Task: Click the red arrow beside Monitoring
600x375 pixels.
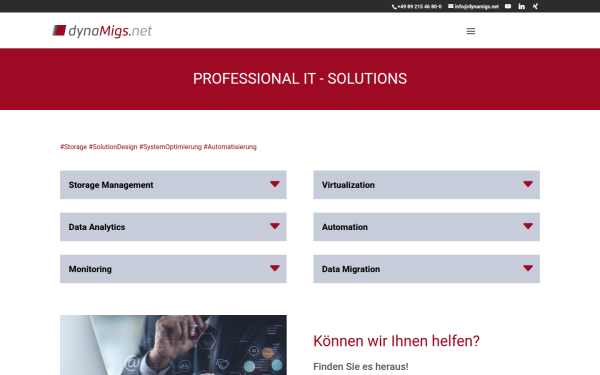Action: 275,268
